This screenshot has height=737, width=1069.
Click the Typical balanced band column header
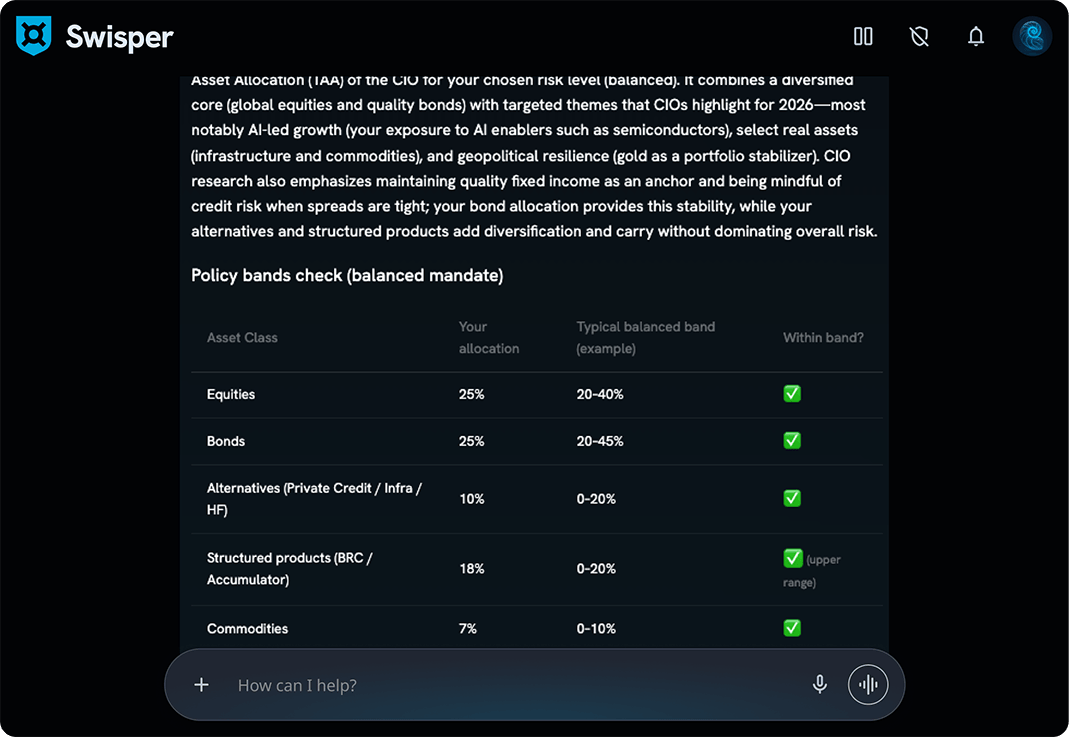pyautogui.click(x=645, y=337)
